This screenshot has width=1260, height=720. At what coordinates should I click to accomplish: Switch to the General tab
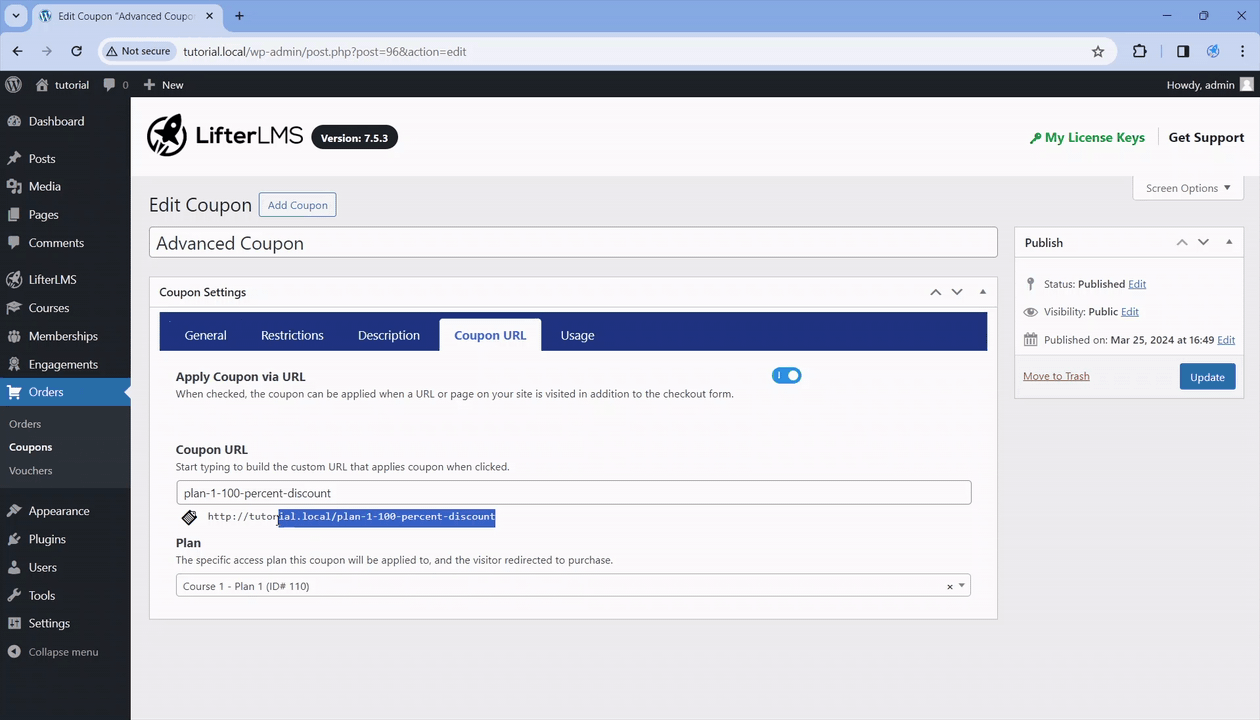click(205, 335)
